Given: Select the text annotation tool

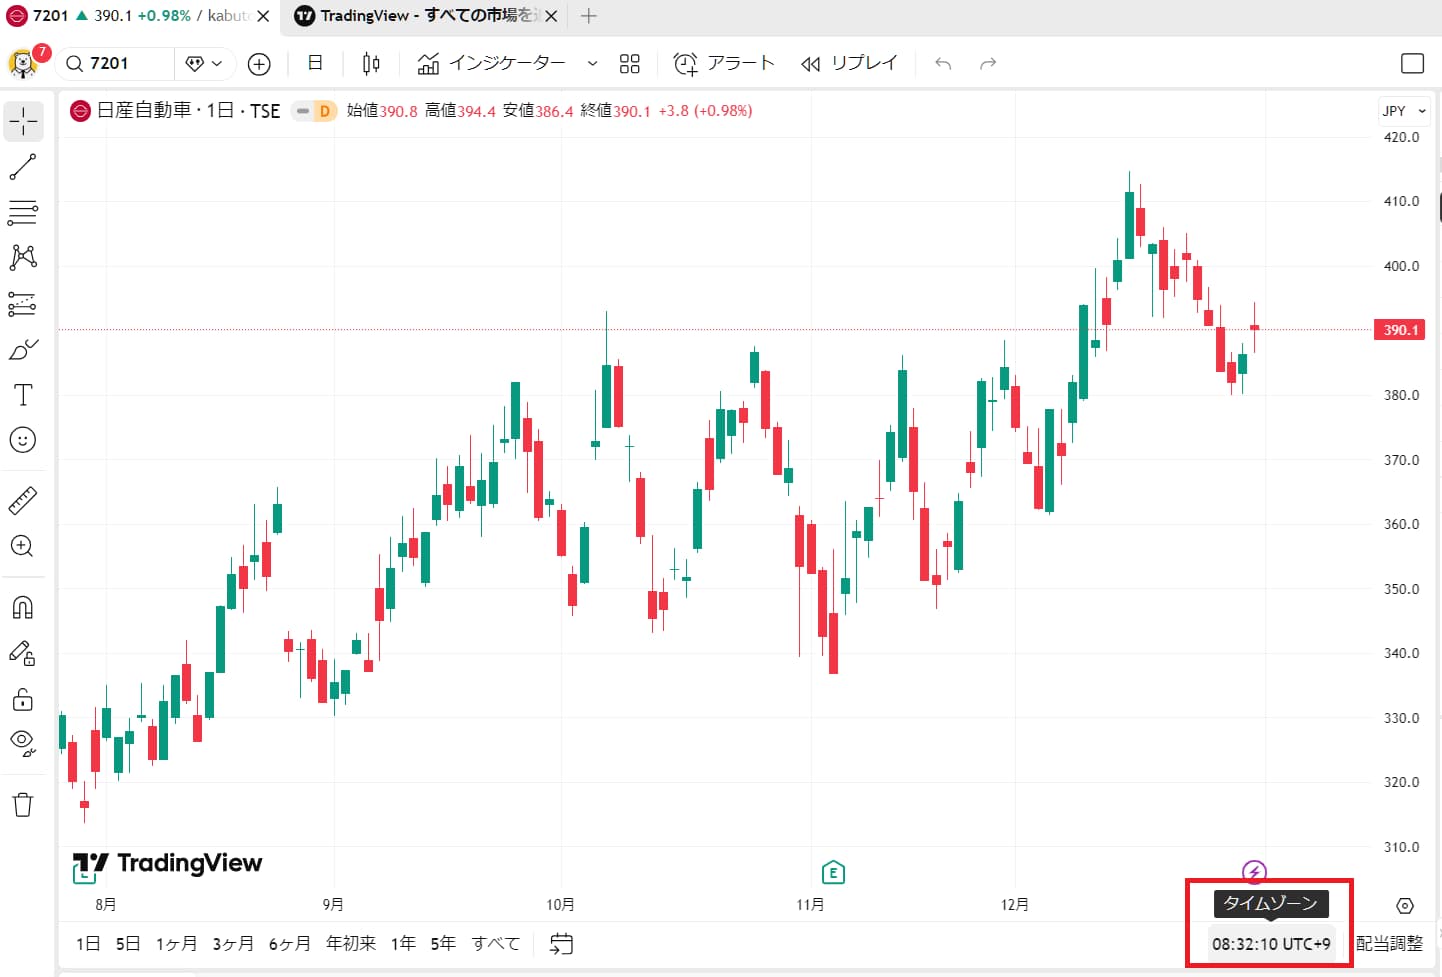Looking at the screenshot, I should click(23, 394).
